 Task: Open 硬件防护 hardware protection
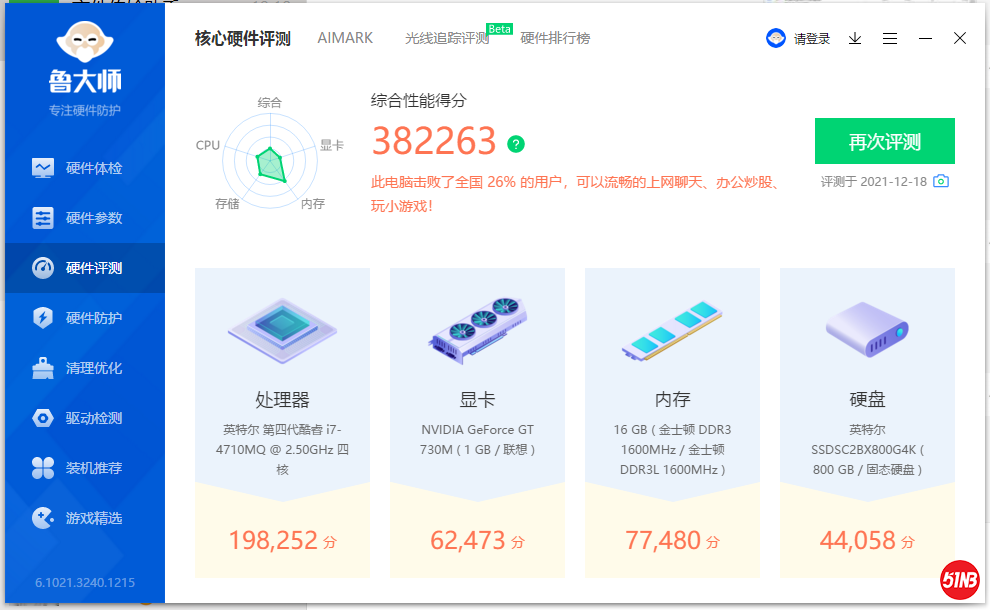pyautogui.click(x=85, y=318)
